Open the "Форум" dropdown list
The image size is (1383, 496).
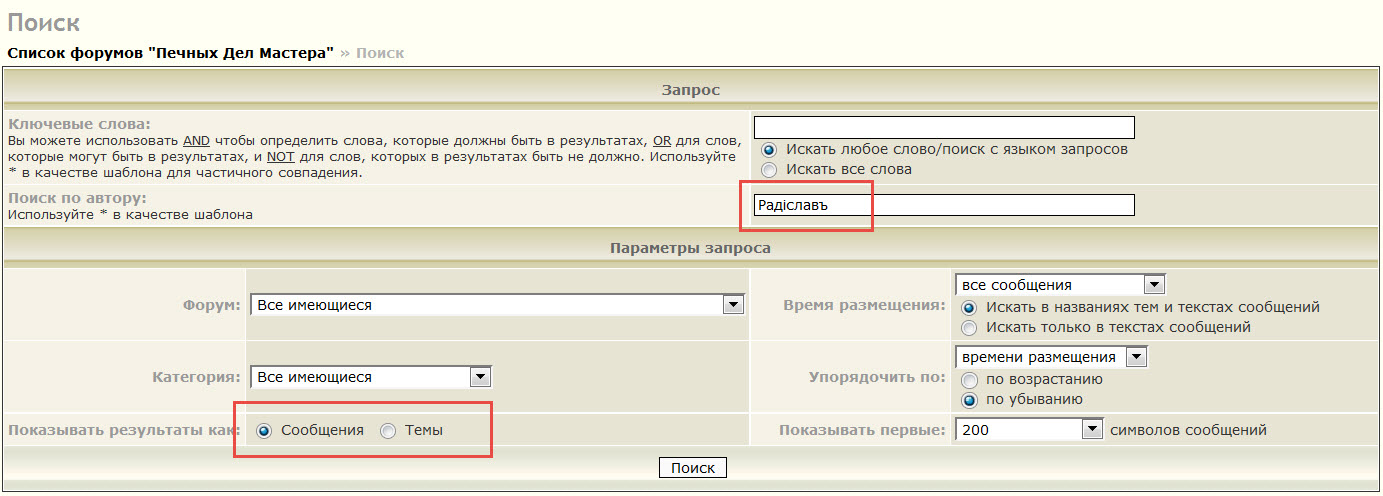tap(497, 305)
